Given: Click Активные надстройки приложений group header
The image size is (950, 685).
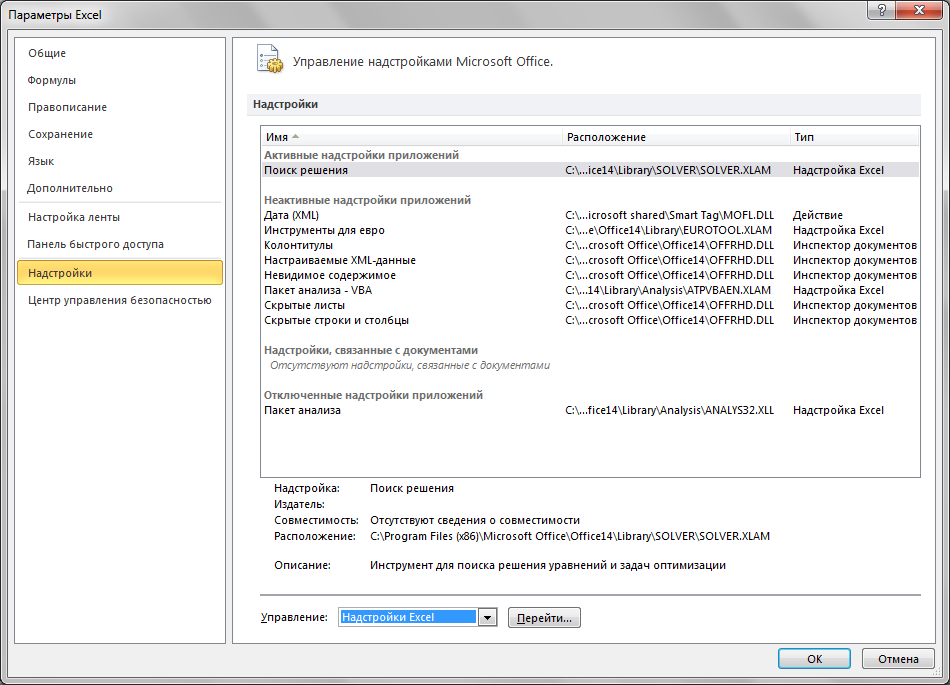Looking at the screenshot, I should (x=361, y=155).
